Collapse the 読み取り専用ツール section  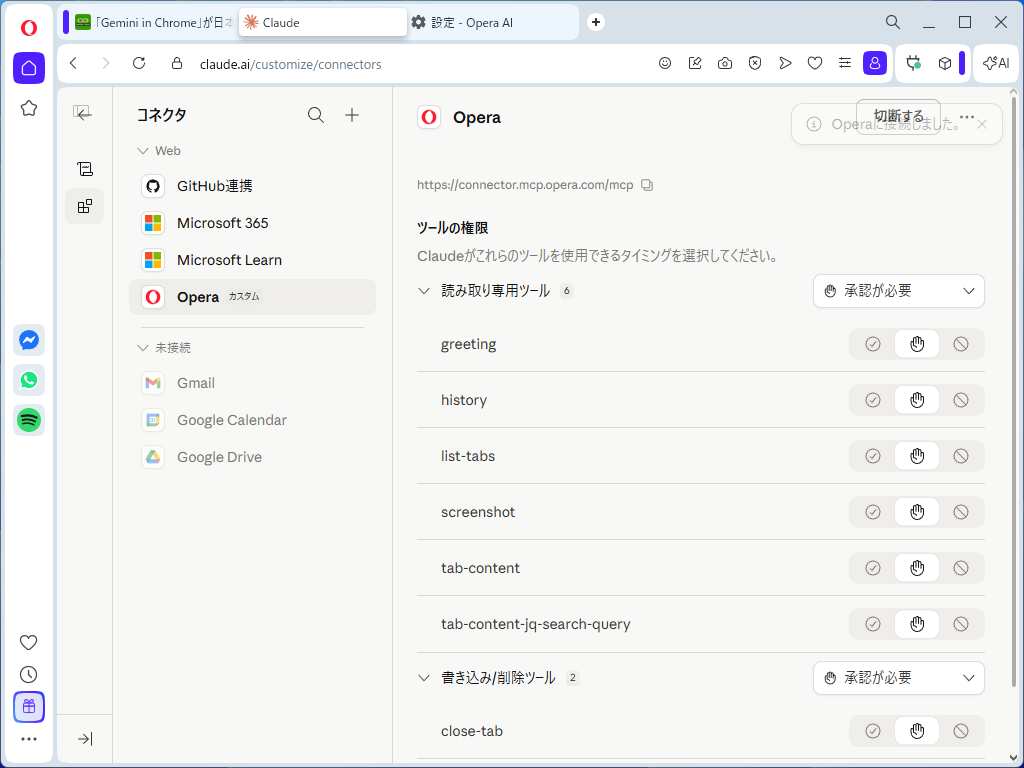424,291
